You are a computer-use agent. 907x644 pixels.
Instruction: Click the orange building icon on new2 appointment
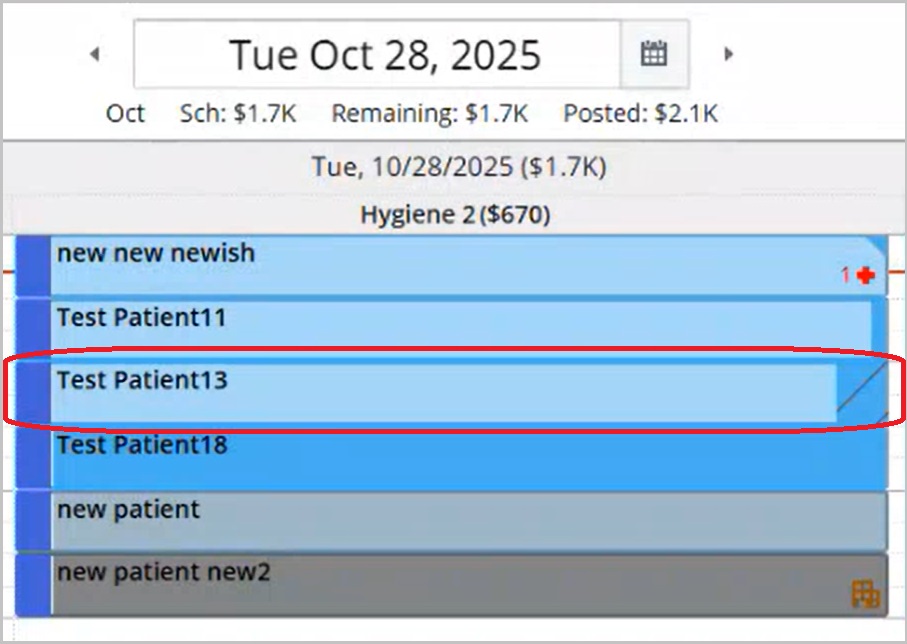tap(865, 594)
